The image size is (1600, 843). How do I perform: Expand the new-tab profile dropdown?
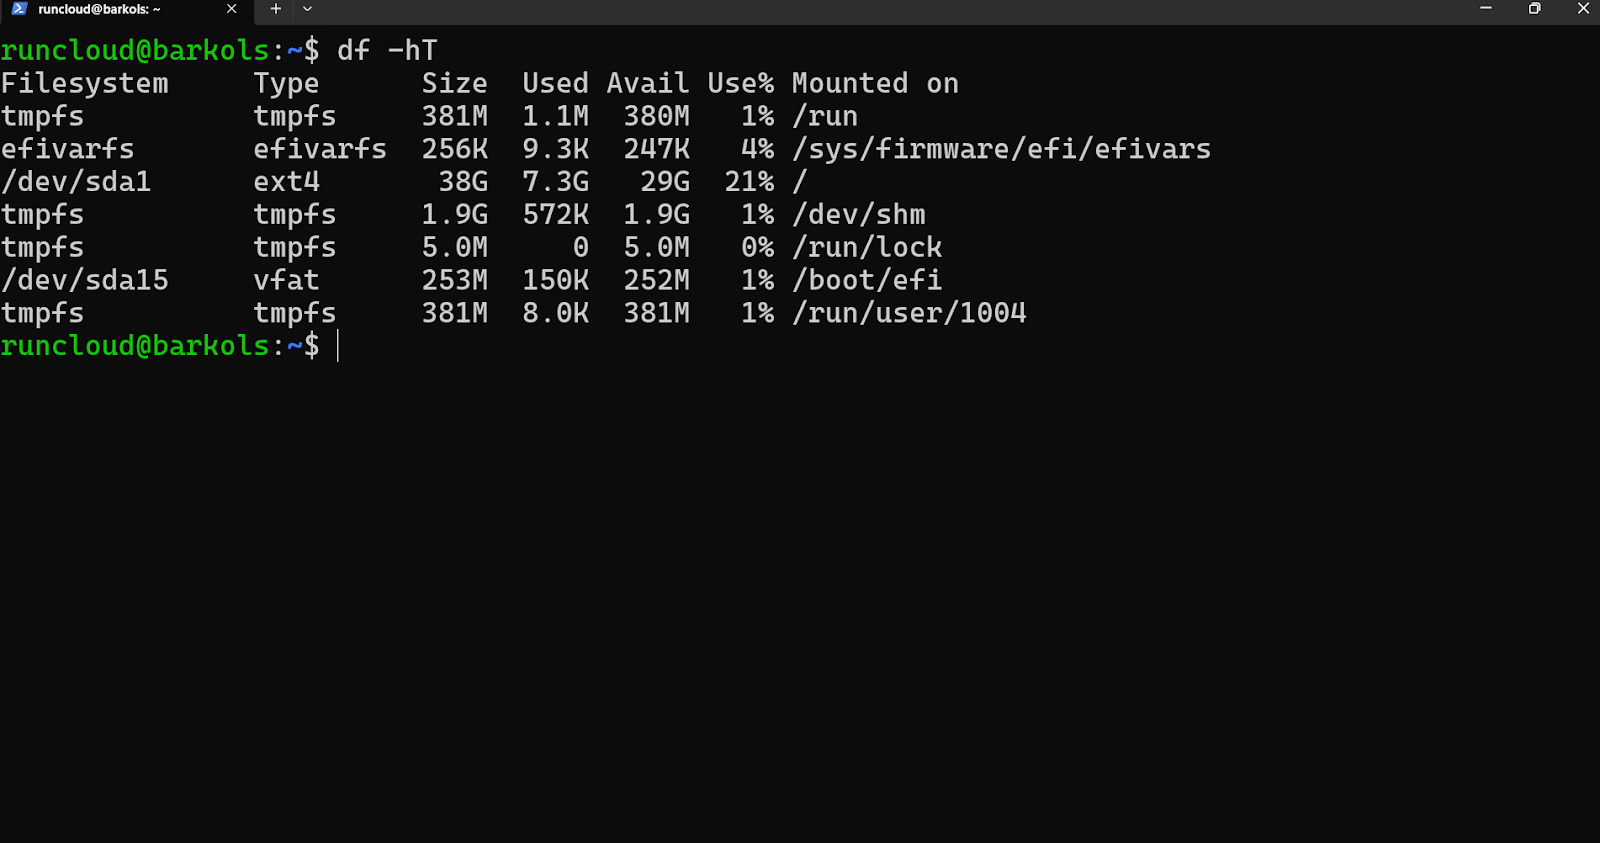(x=307, y=9)
